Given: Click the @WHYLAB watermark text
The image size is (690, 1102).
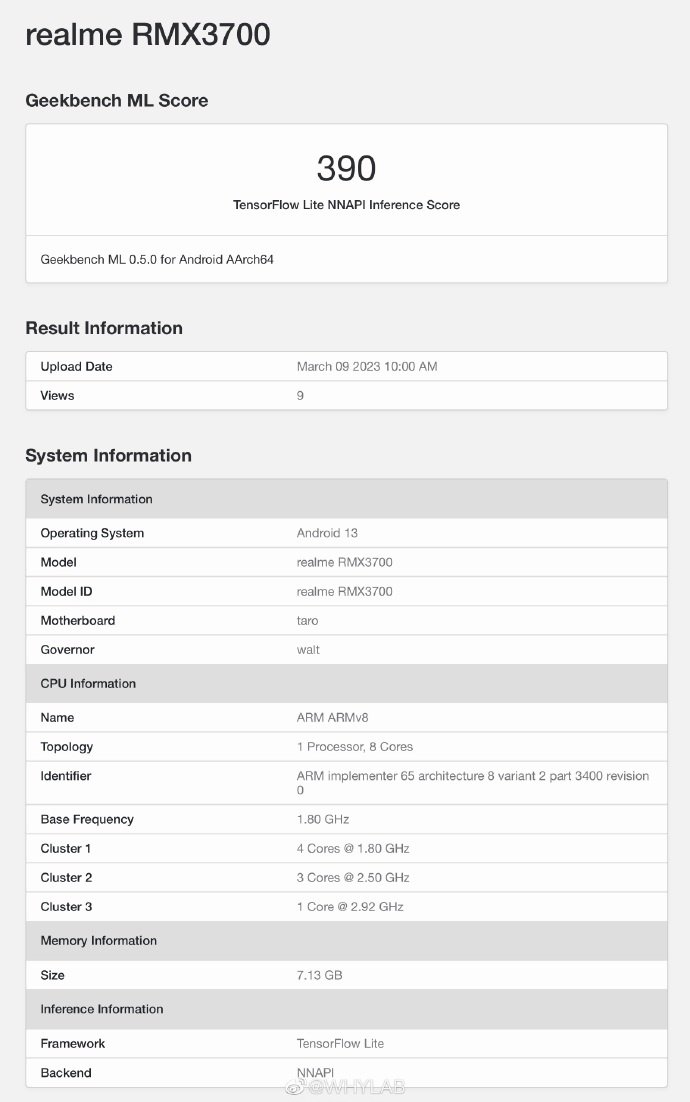Looking at the screenshot, I should (x=356, y=1086).
